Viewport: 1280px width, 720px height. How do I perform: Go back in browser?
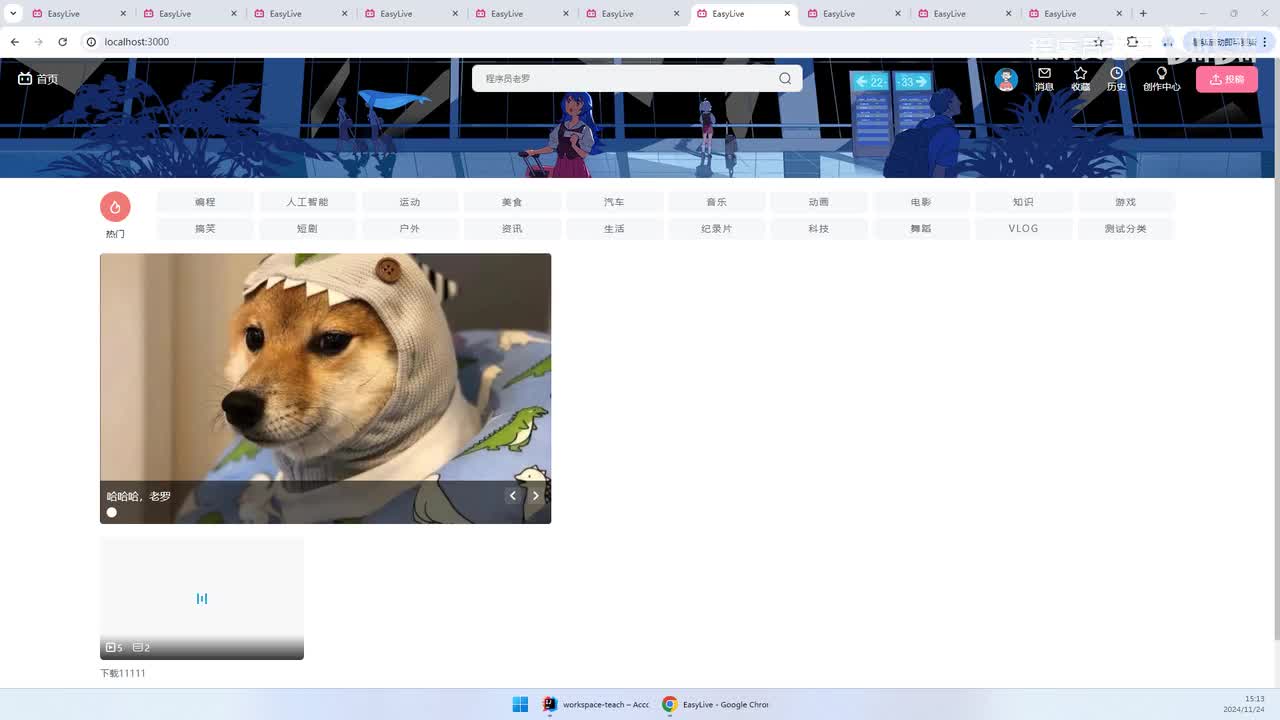coord(14,42)
